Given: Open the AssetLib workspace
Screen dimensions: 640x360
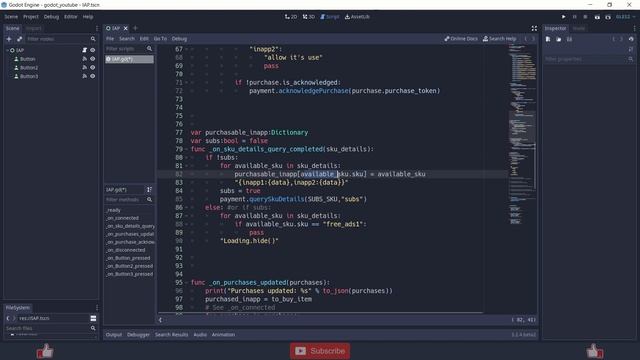Looking at the screenshot, I should [x=357, y=17].
